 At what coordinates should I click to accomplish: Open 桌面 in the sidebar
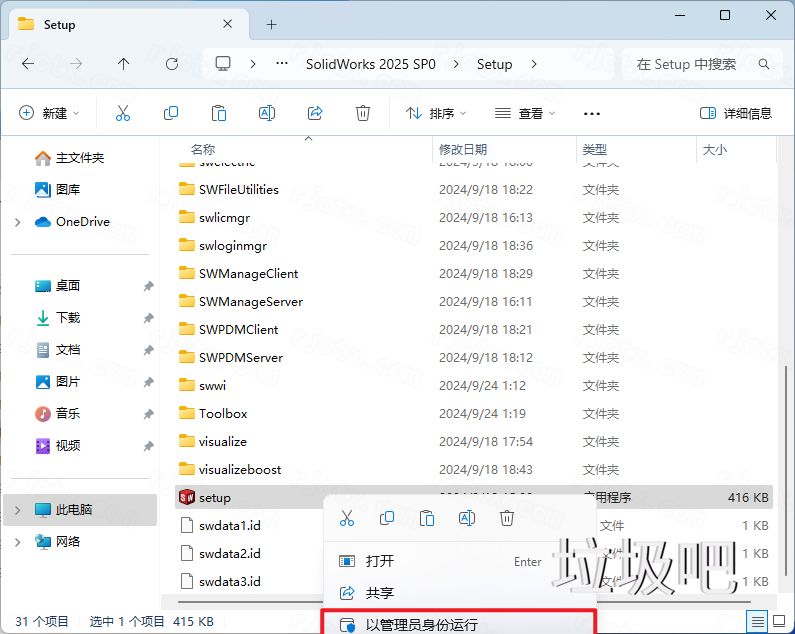point(57,286)
